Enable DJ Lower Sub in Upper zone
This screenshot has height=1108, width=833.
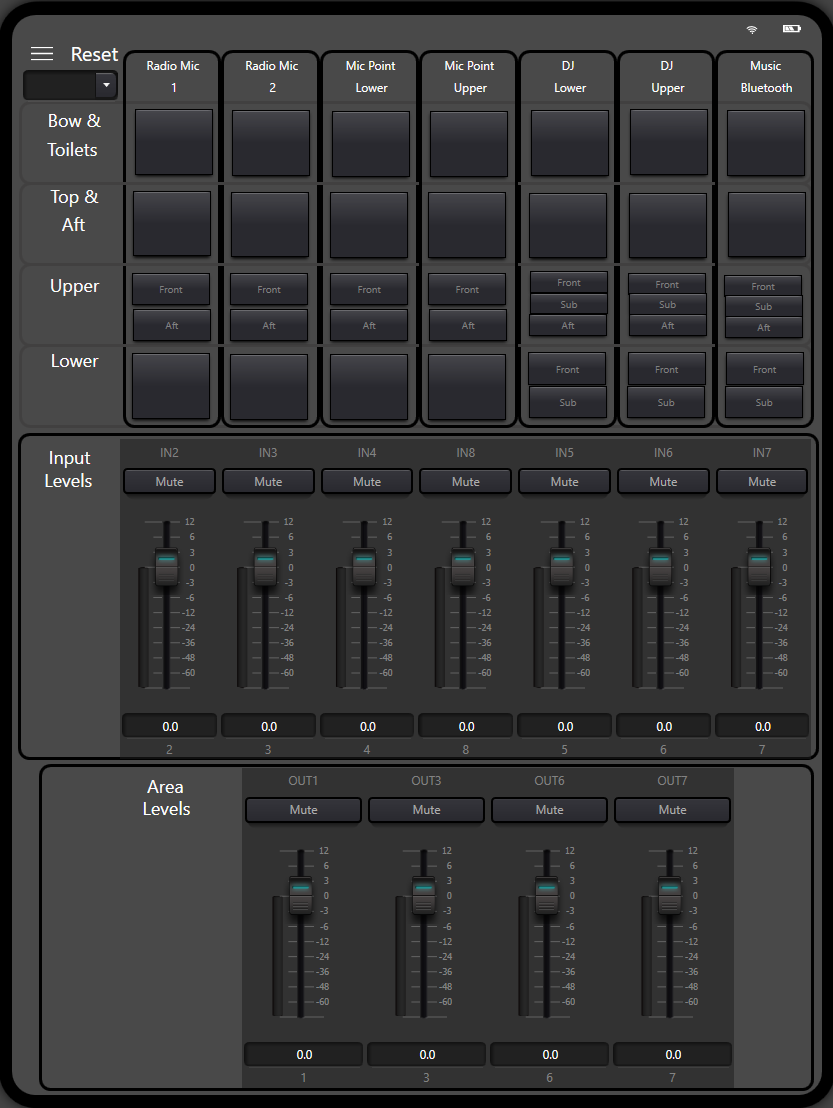coord(568,304)
